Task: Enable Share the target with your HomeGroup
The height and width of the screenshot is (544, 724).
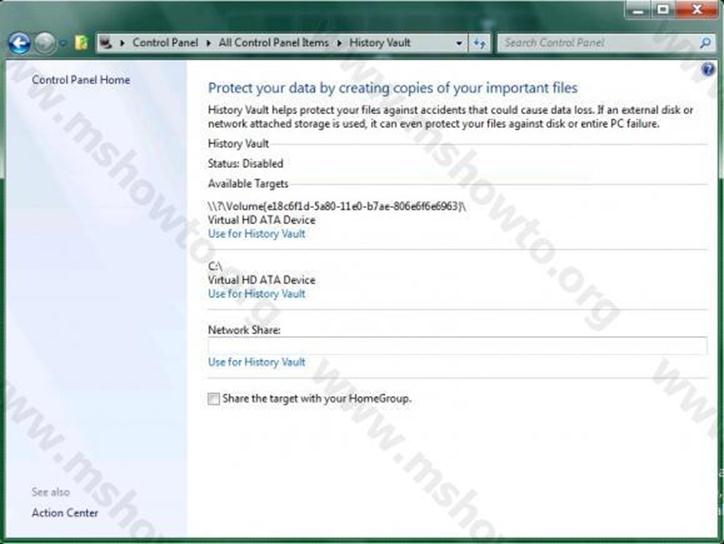Action: [213, 399]
